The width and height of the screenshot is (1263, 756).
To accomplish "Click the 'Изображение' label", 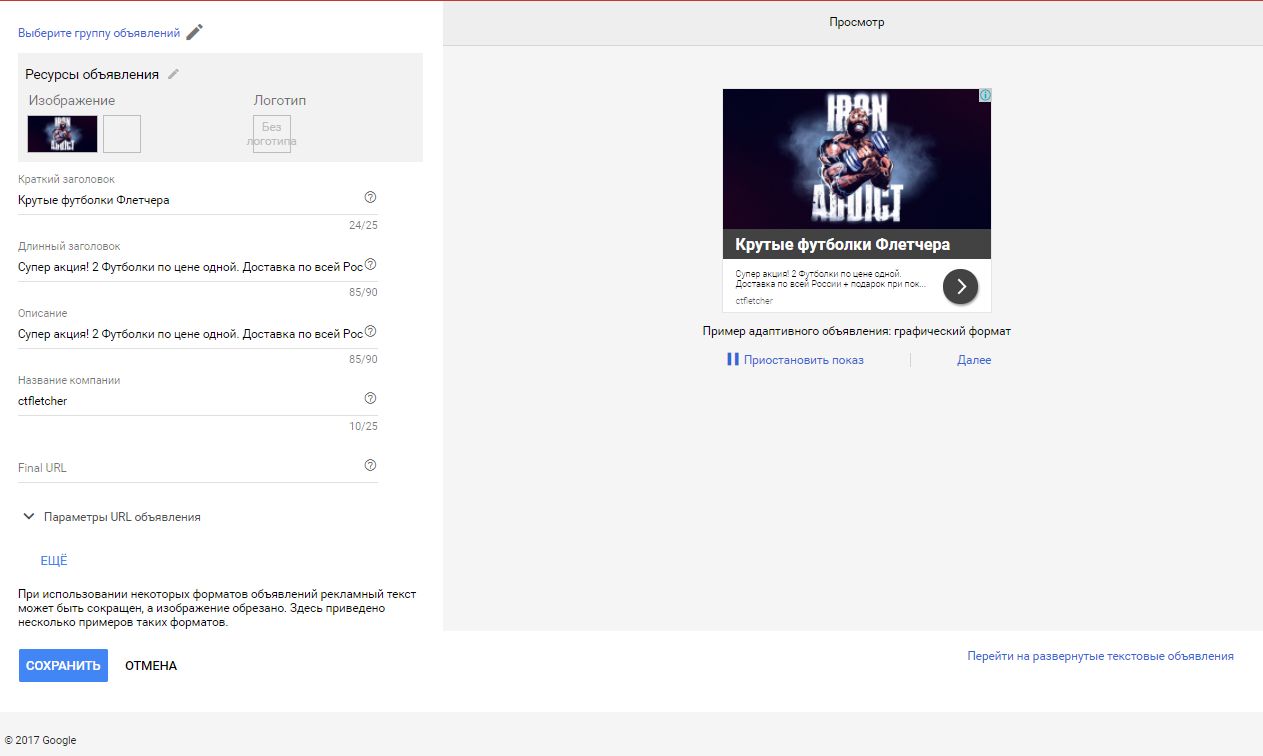I will pos(72,101).
